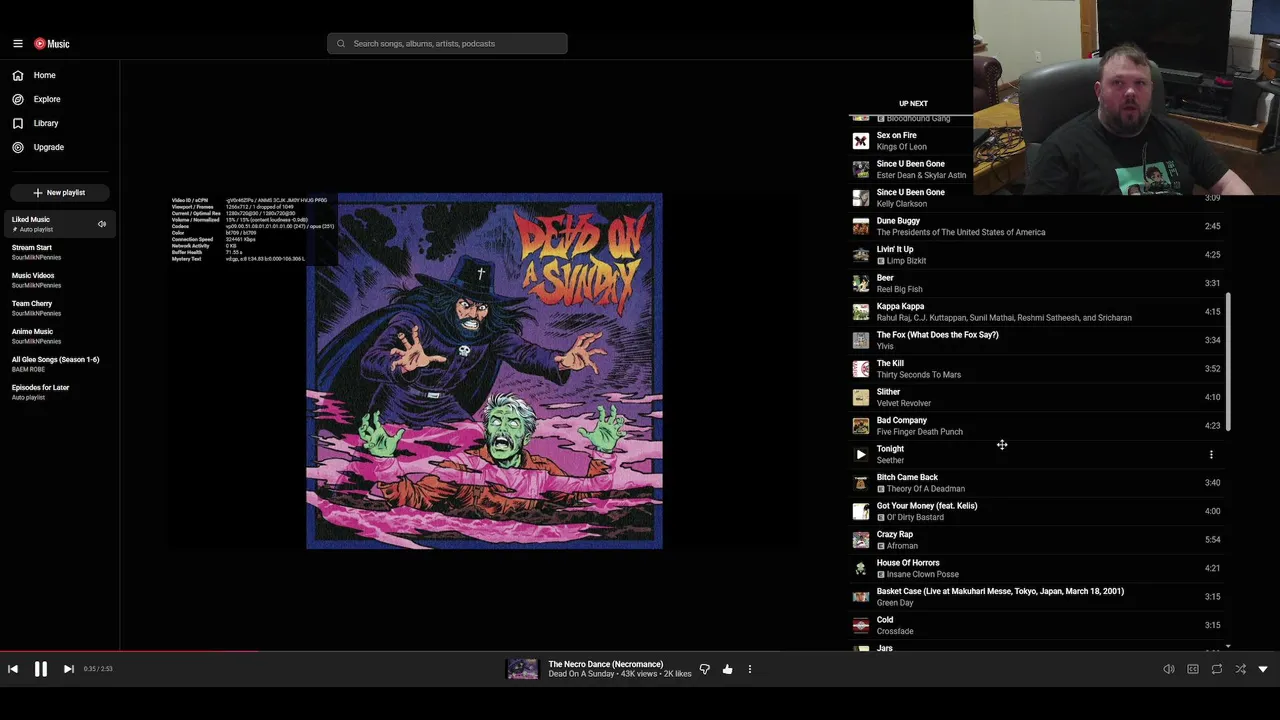Like The Necro Dance song
Viewport: 1280px width, 720px height.
coord(727,669)
